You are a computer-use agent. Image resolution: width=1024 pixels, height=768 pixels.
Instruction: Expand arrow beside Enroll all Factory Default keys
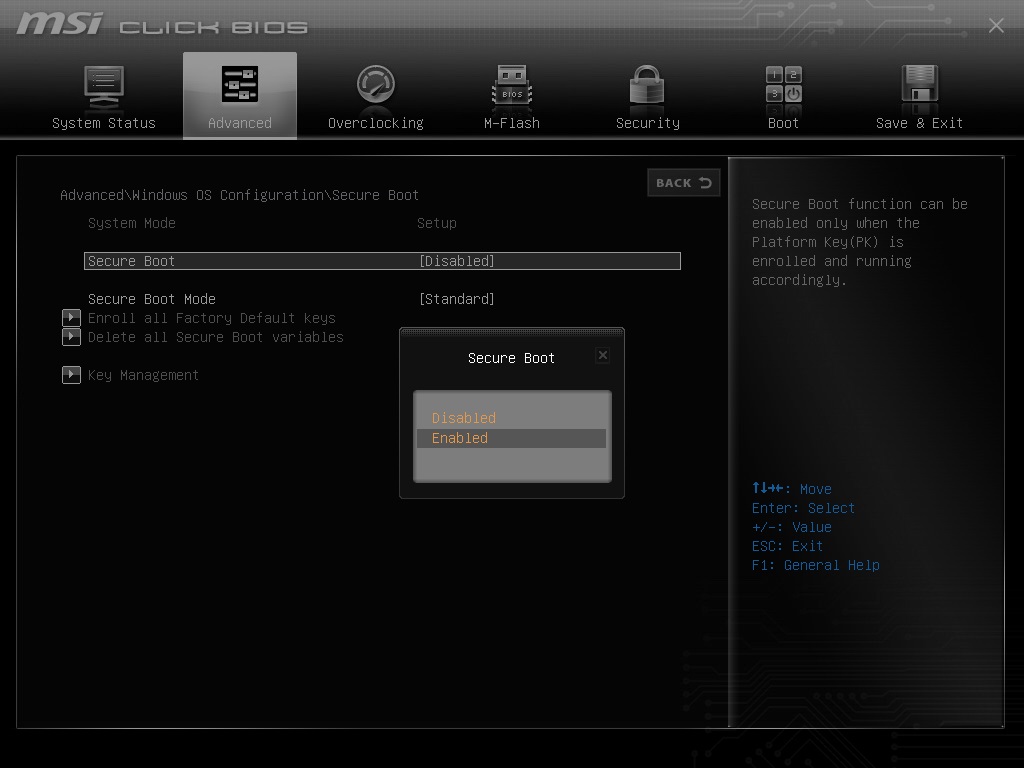(x=71, y=318)
